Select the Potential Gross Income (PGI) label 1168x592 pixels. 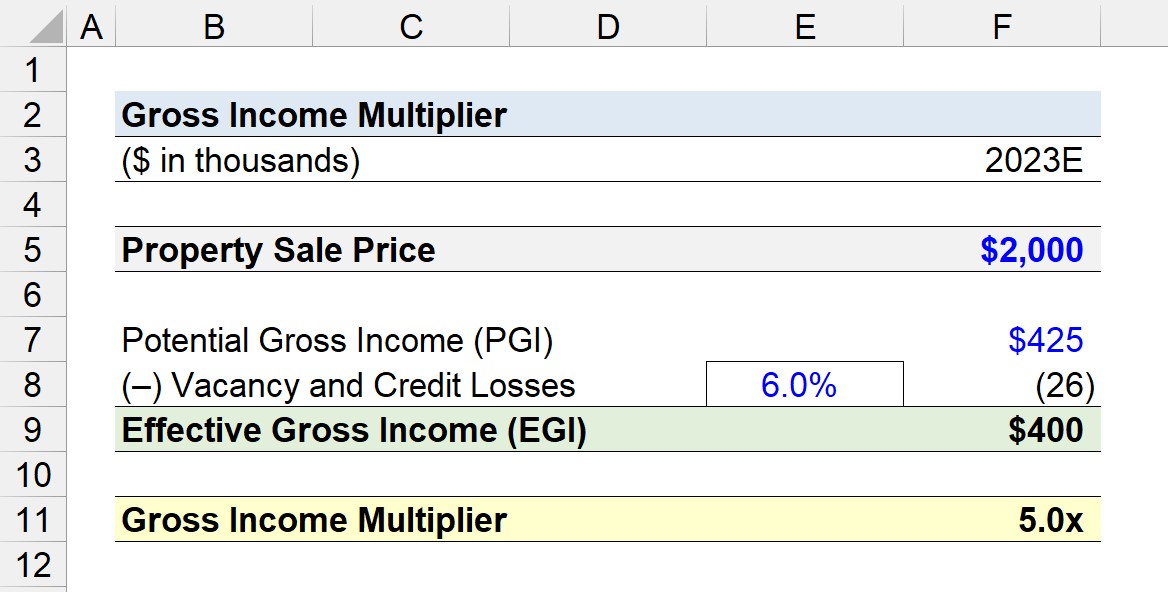[x=337, y=340]
